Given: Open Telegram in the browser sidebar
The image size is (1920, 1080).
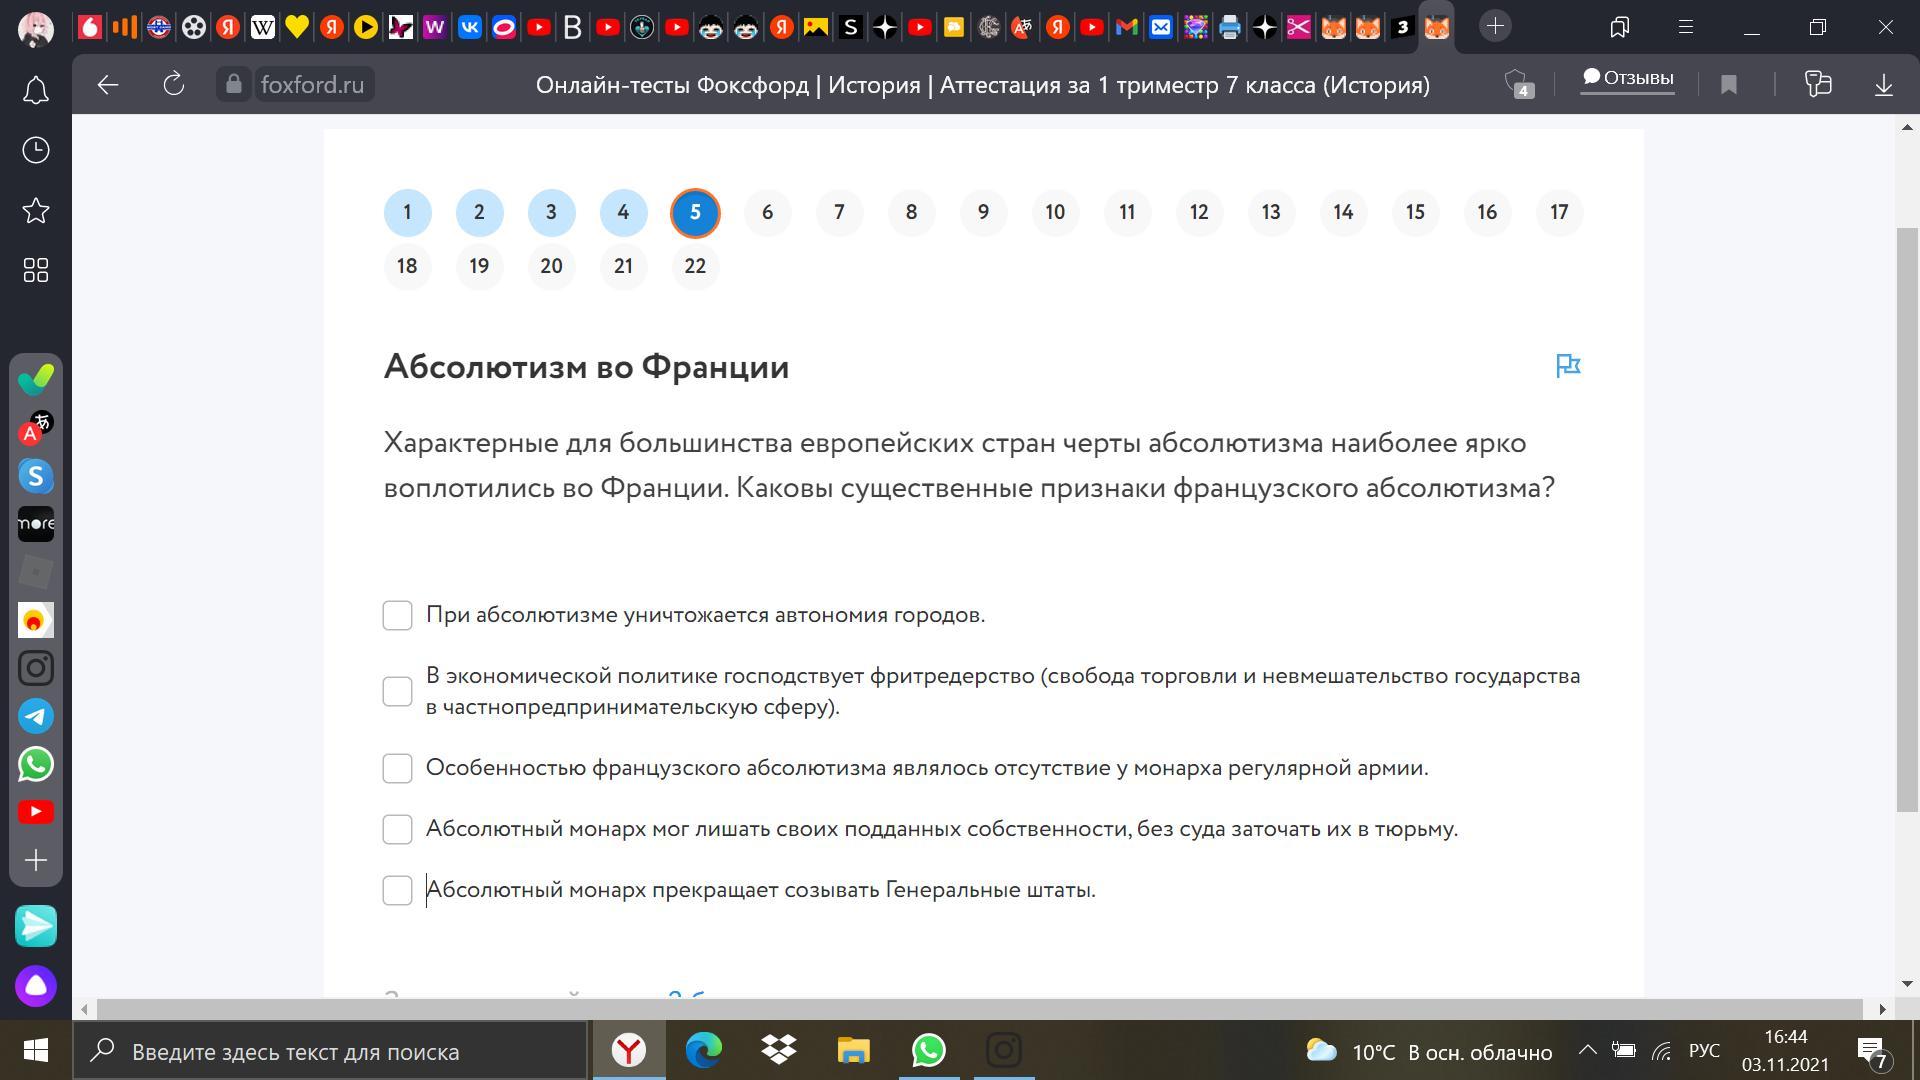Looking at the screenshot, I should coord(36,716).
